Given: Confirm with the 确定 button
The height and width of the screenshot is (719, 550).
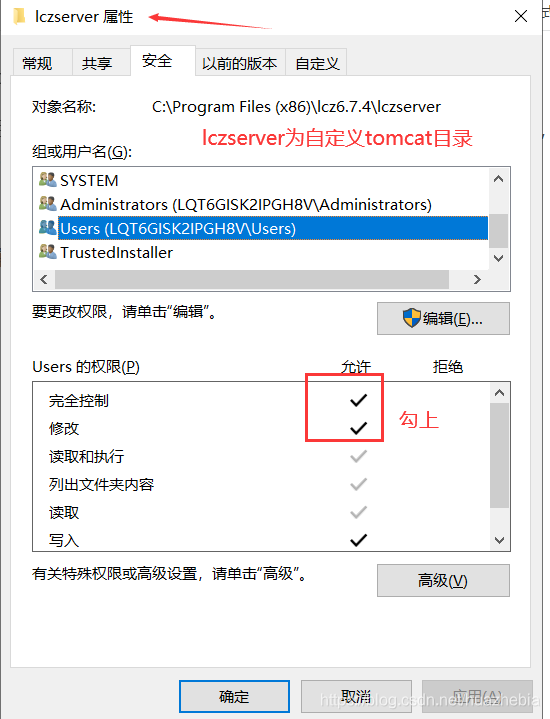Looking at the screenshot, I should click(234, 697).
